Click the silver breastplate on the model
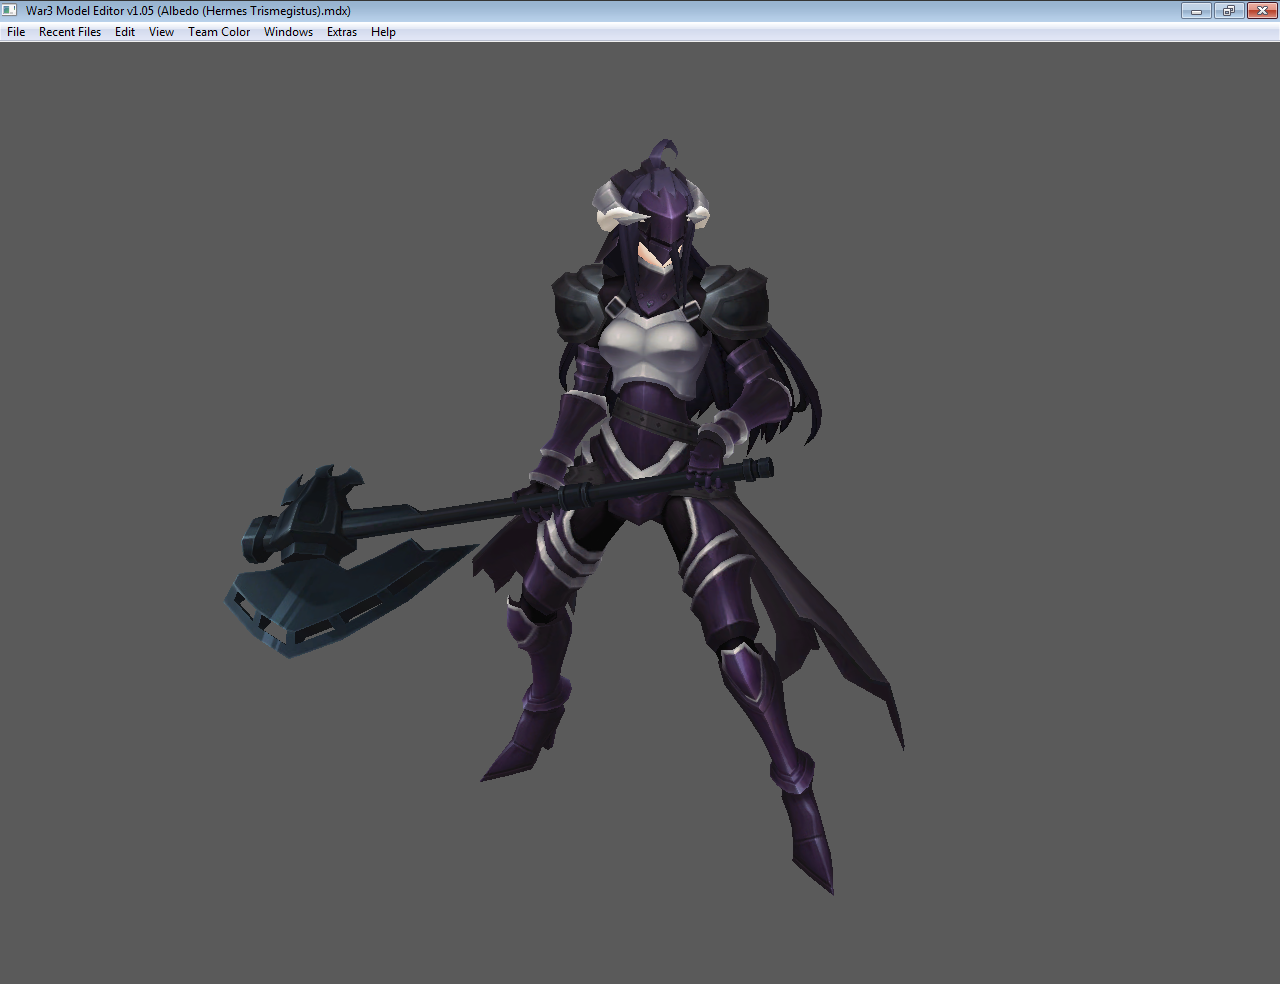The image size is (1280, 984). (655, 350)
